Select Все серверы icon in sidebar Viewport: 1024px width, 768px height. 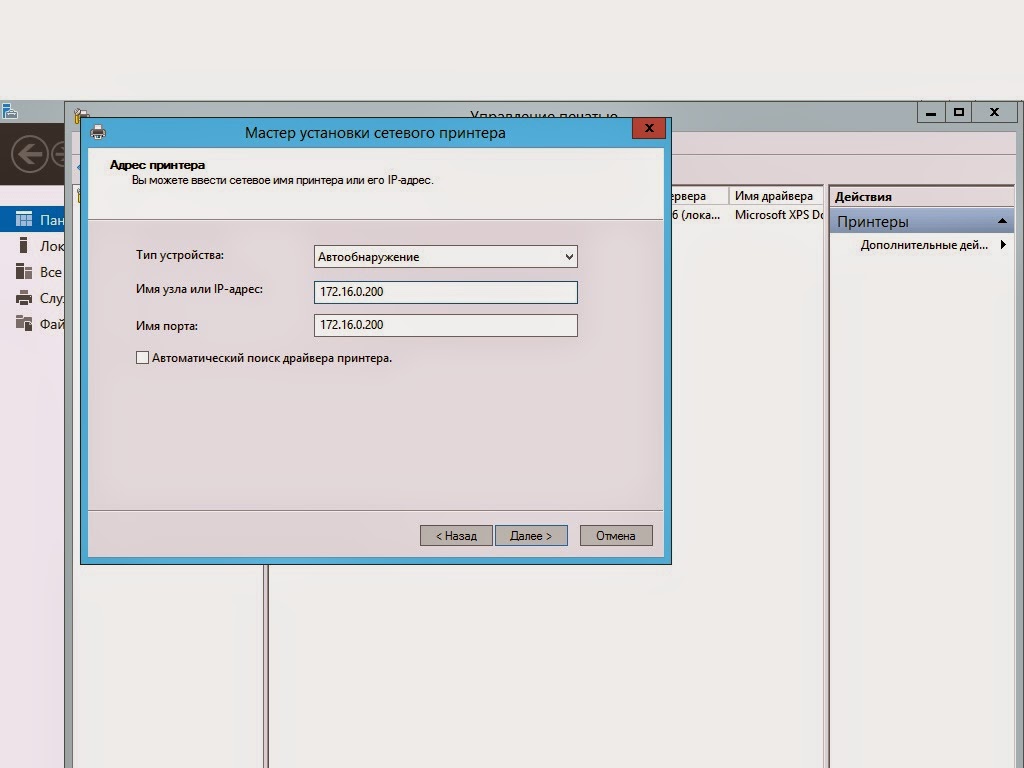coord(24,272)
